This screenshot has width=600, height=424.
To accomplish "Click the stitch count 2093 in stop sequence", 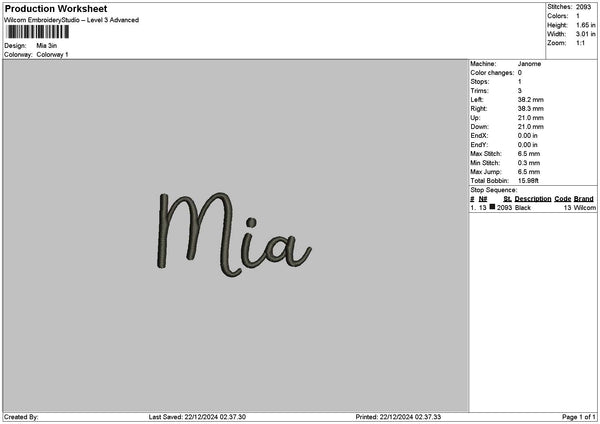I will [x=504, y=208].
